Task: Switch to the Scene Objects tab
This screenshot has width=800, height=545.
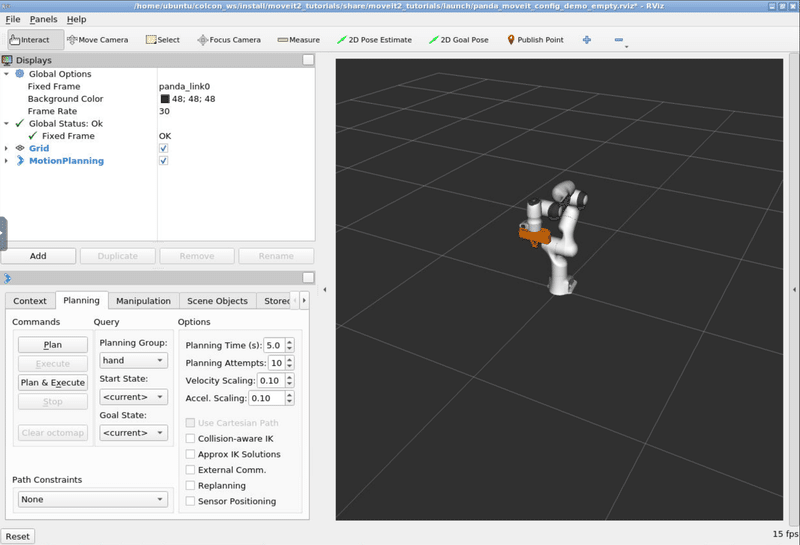Action: (x=217, y=301)
